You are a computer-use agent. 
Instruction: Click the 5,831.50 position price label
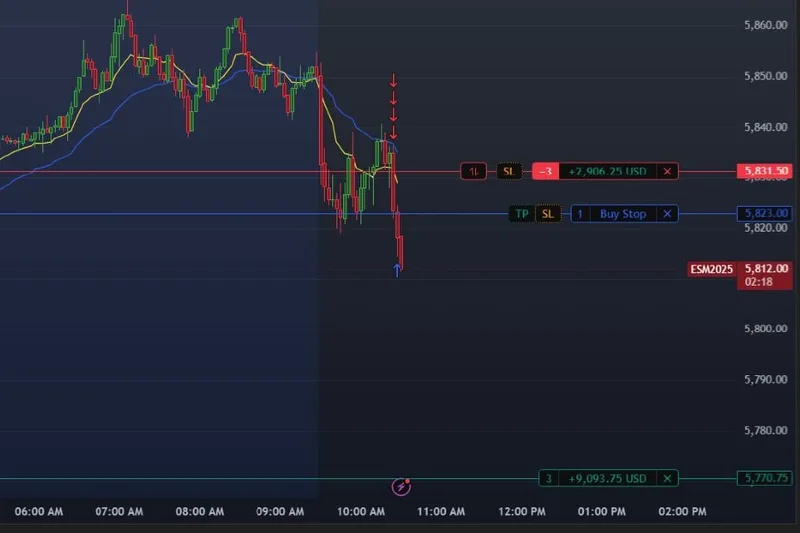point(765,171)
